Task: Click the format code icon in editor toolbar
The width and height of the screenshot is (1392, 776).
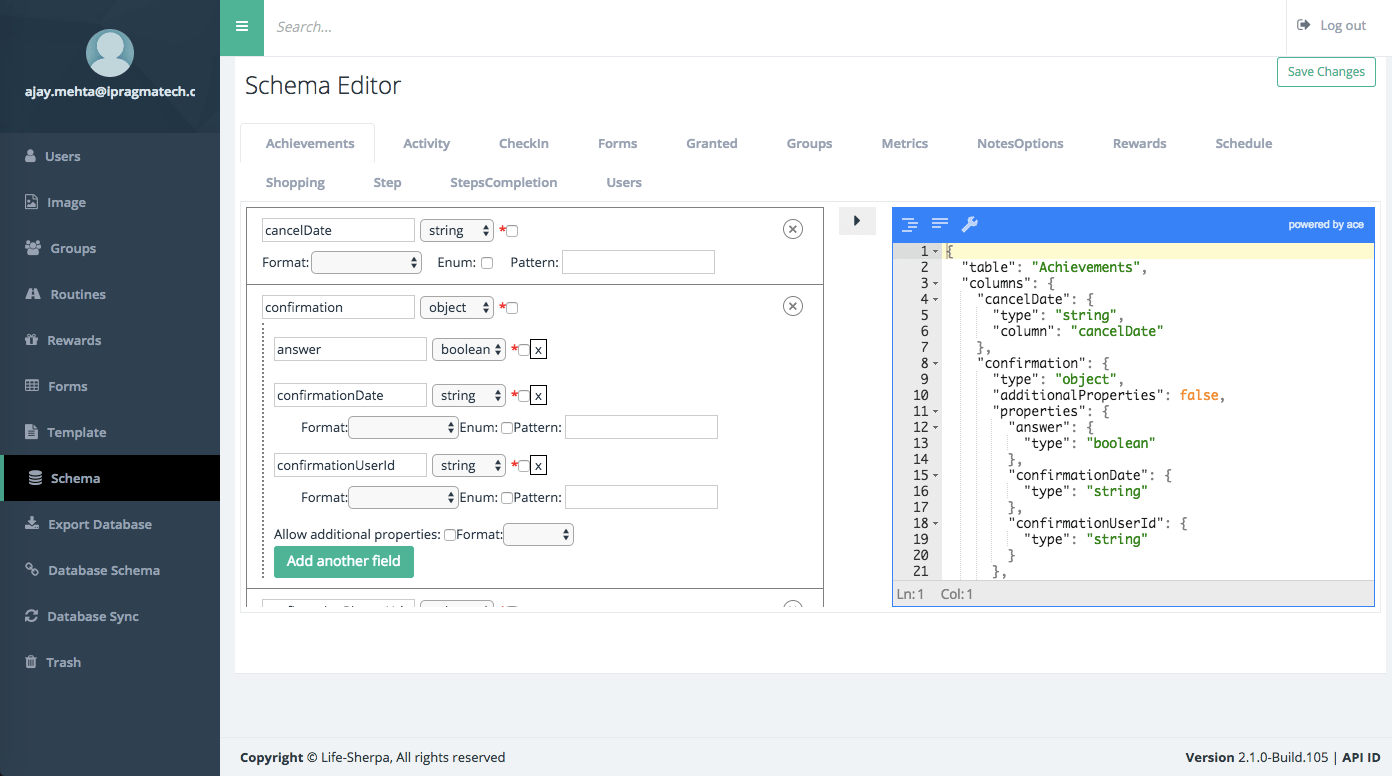Action: 909,224
